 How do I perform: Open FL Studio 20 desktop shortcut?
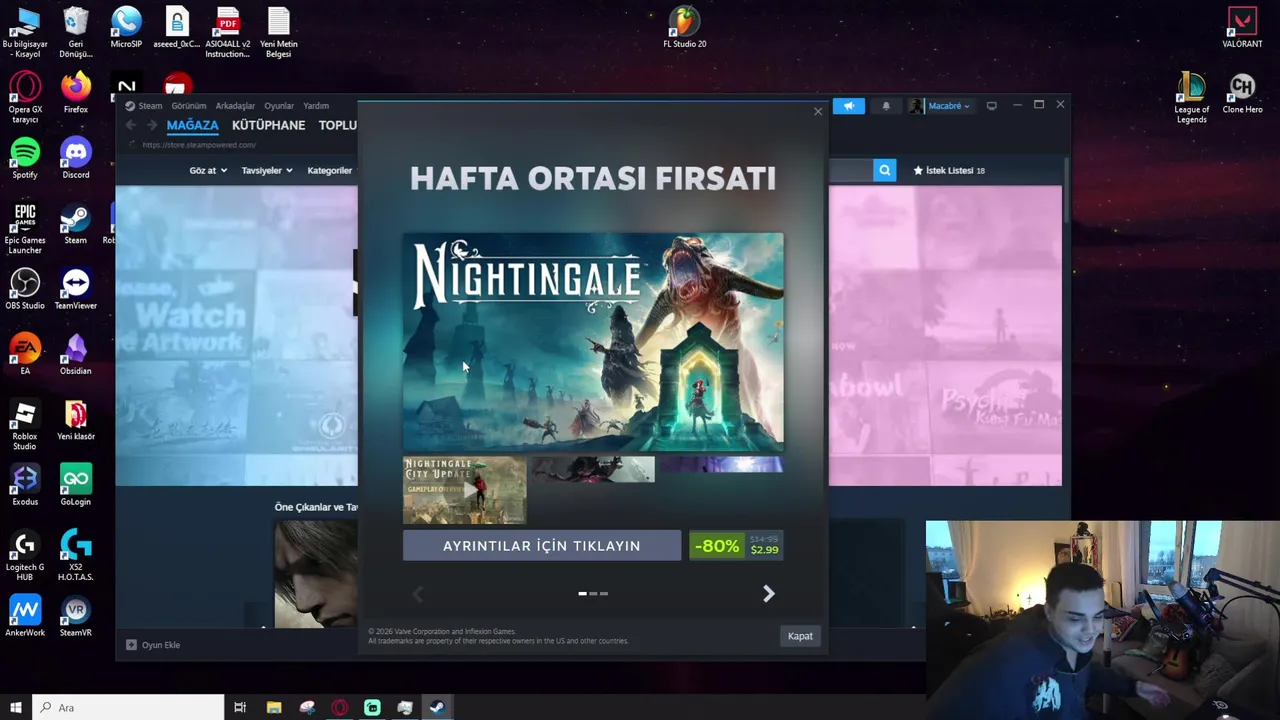(684, 27)
